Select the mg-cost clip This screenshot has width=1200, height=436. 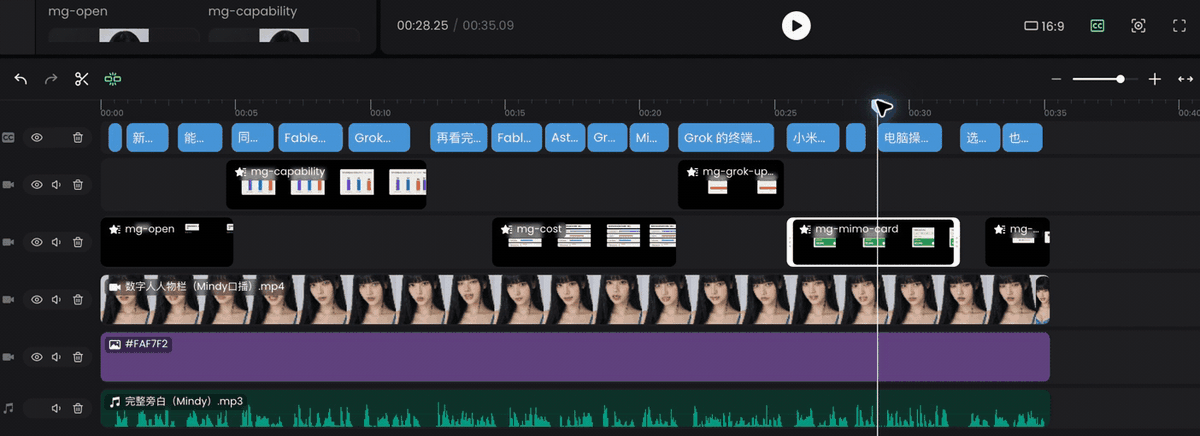[x=584, y=242]
